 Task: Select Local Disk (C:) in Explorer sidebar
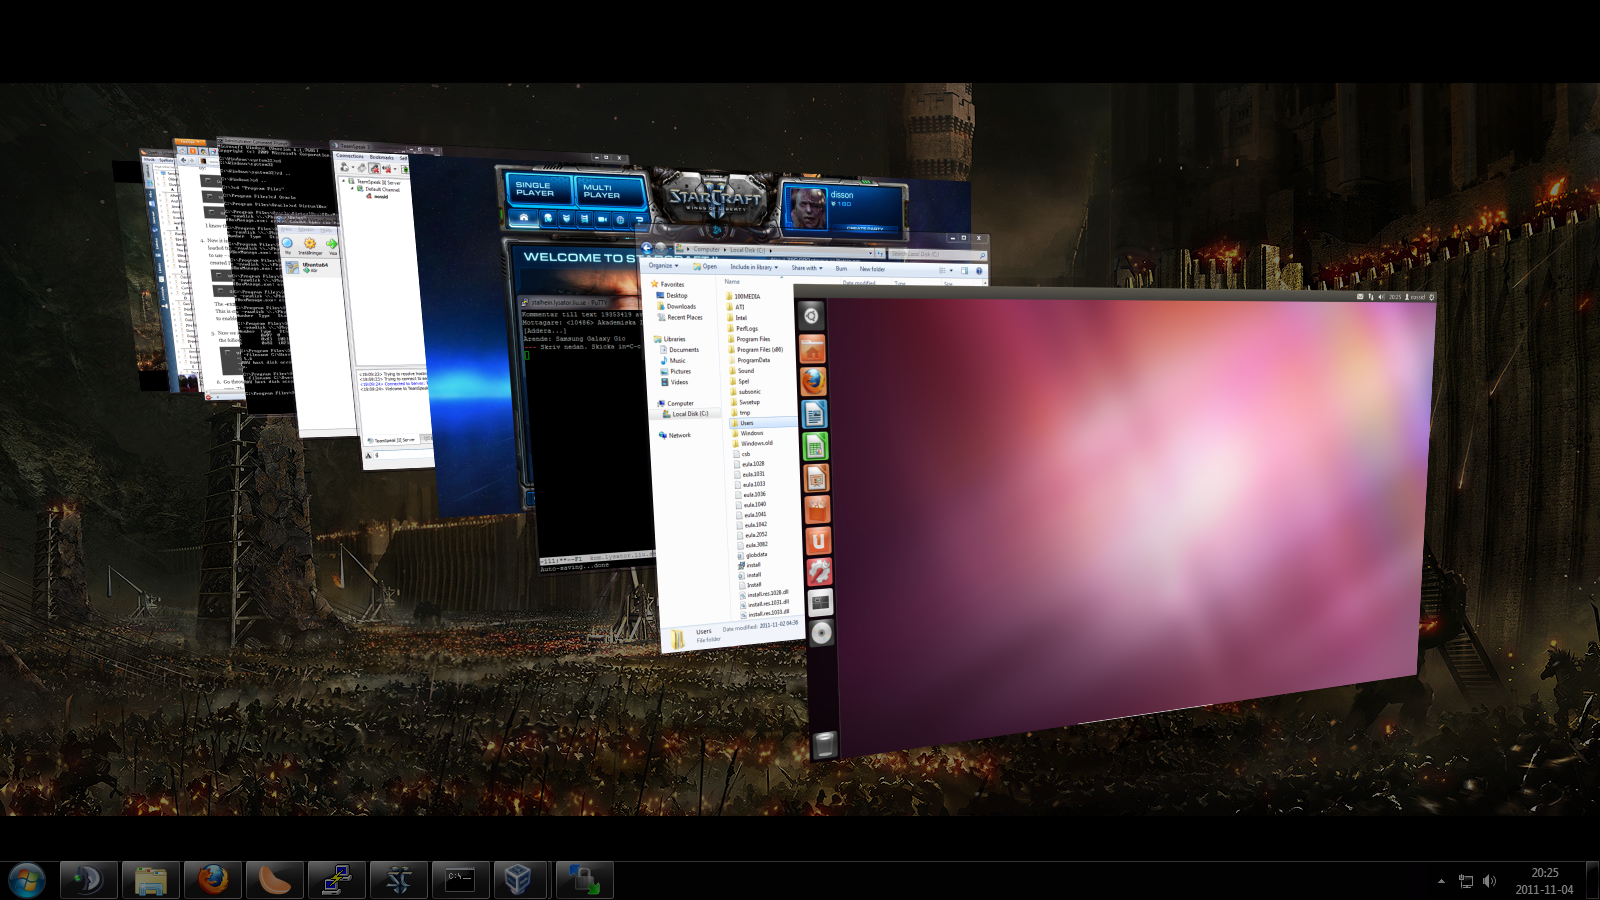685,414
